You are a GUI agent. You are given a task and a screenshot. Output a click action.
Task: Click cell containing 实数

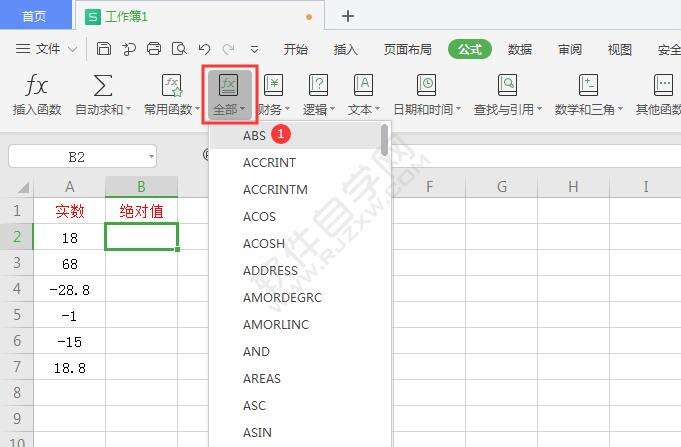(x=69, y=211)
